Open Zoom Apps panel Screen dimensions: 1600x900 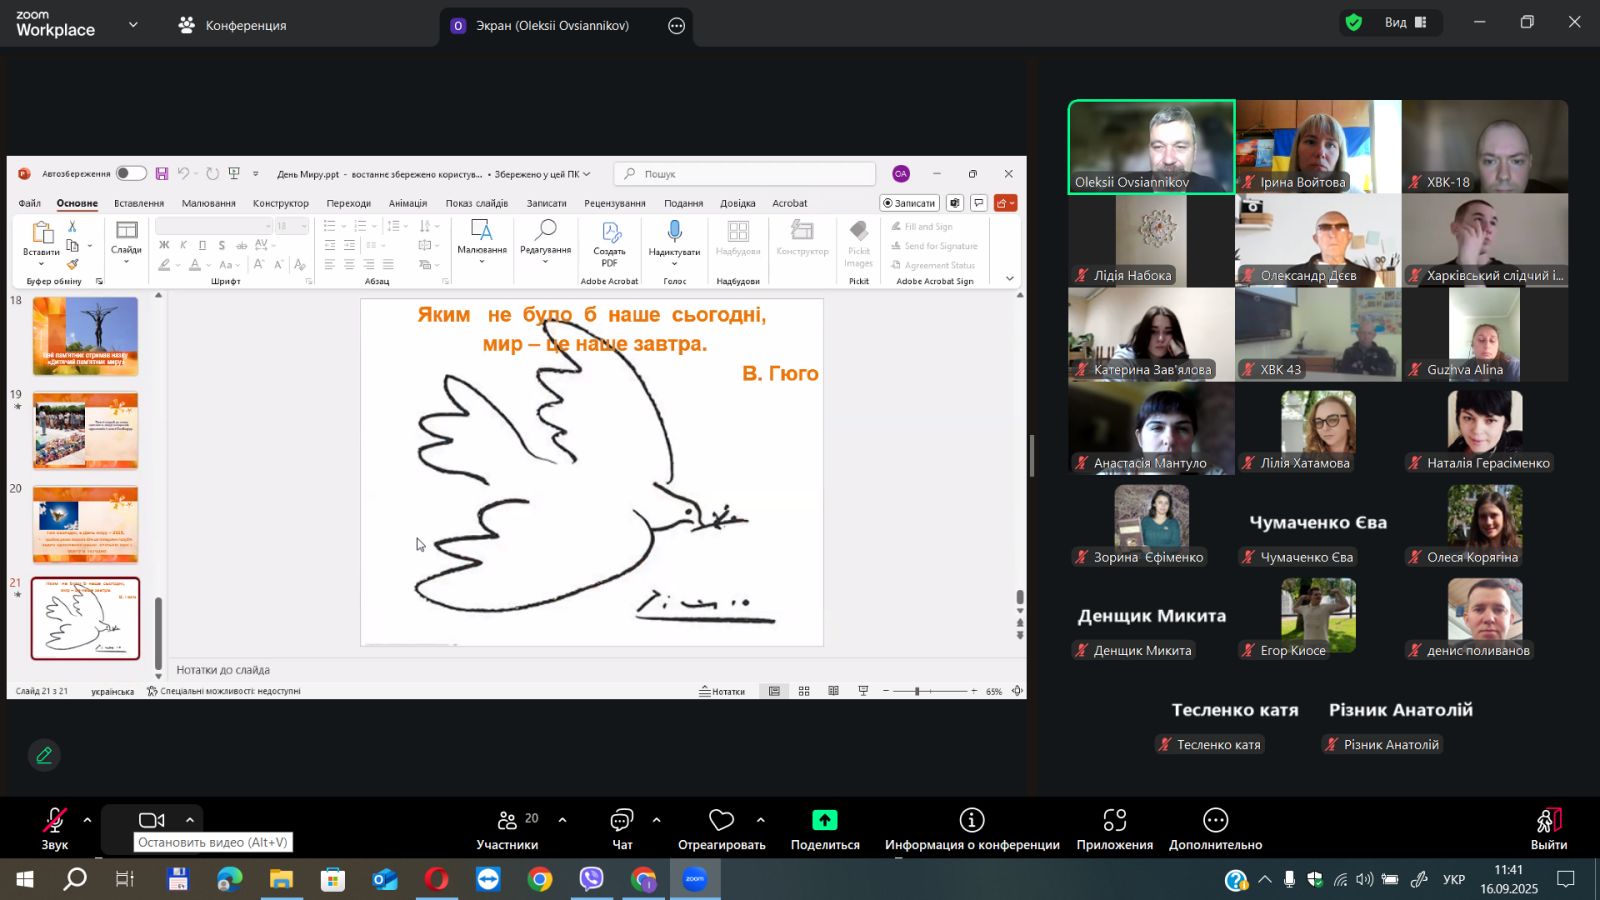(x=1115, y=829)
